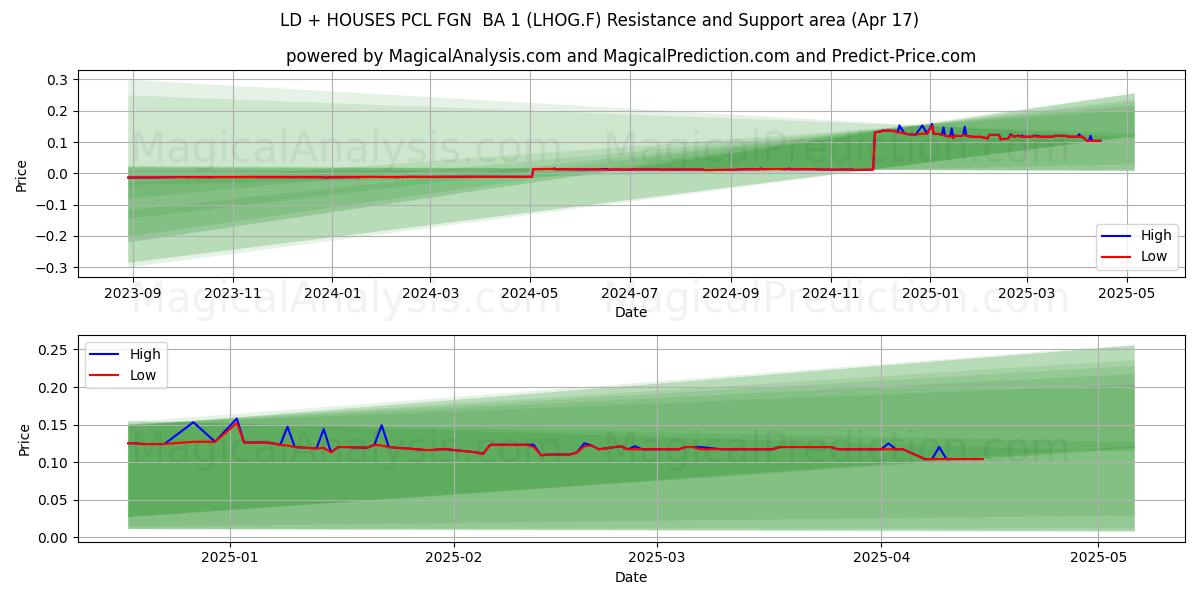The height and width of the screenshot is (600, 1200).
Task: Click the '2025-05' date tick on the top chart
Action: (1127, 292)
